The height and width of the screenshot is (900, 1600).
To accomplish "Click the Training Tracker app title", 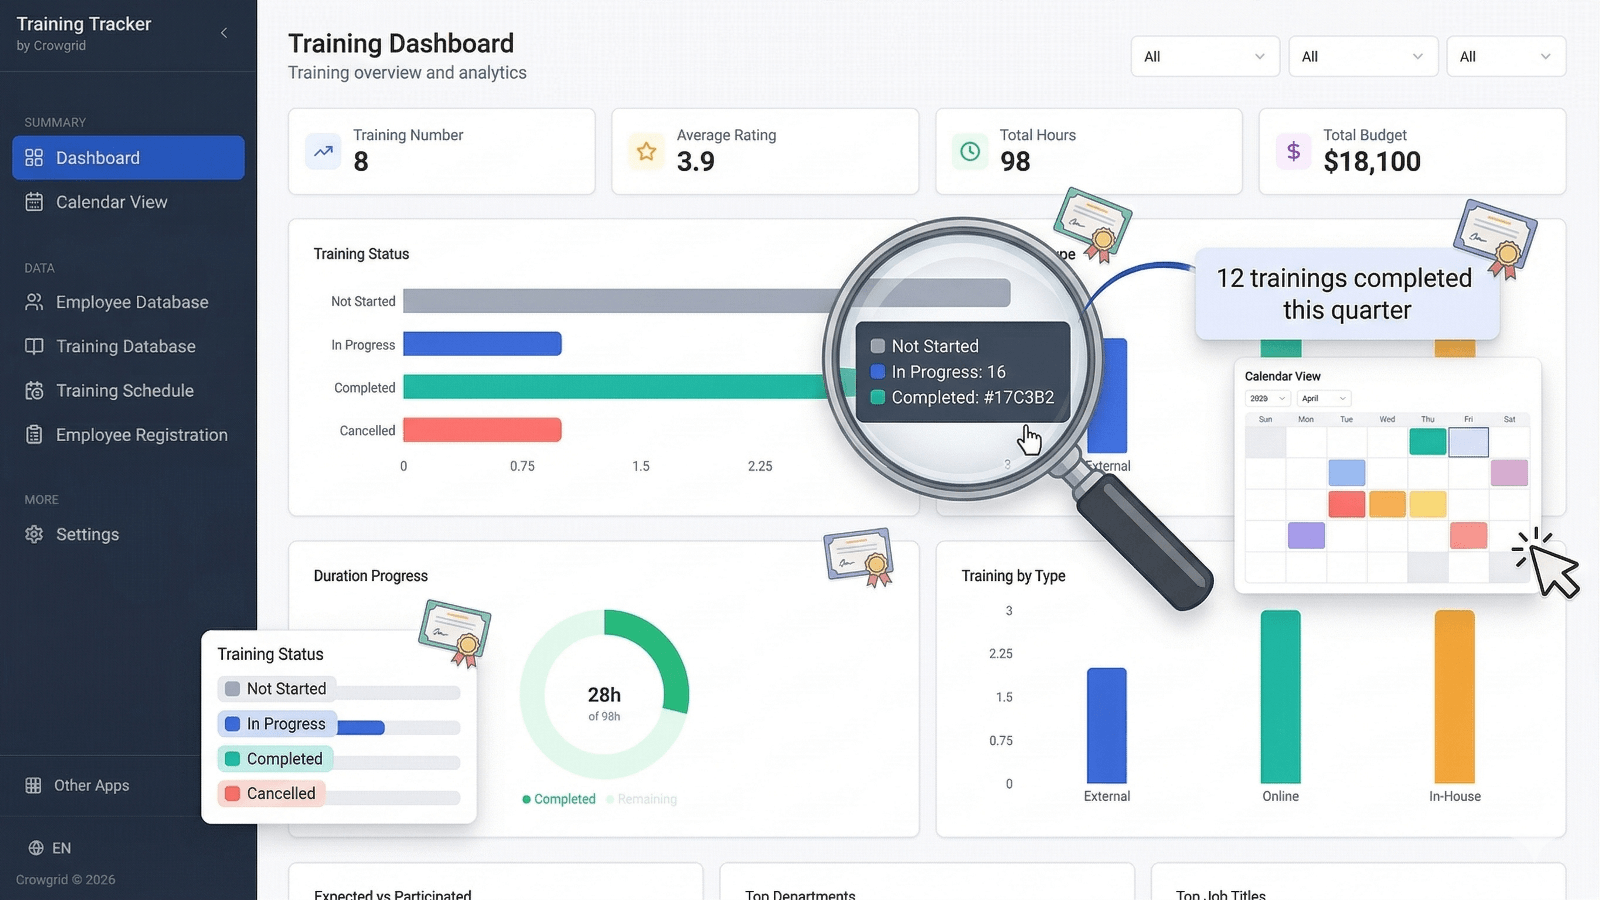I will click(84, 24).
